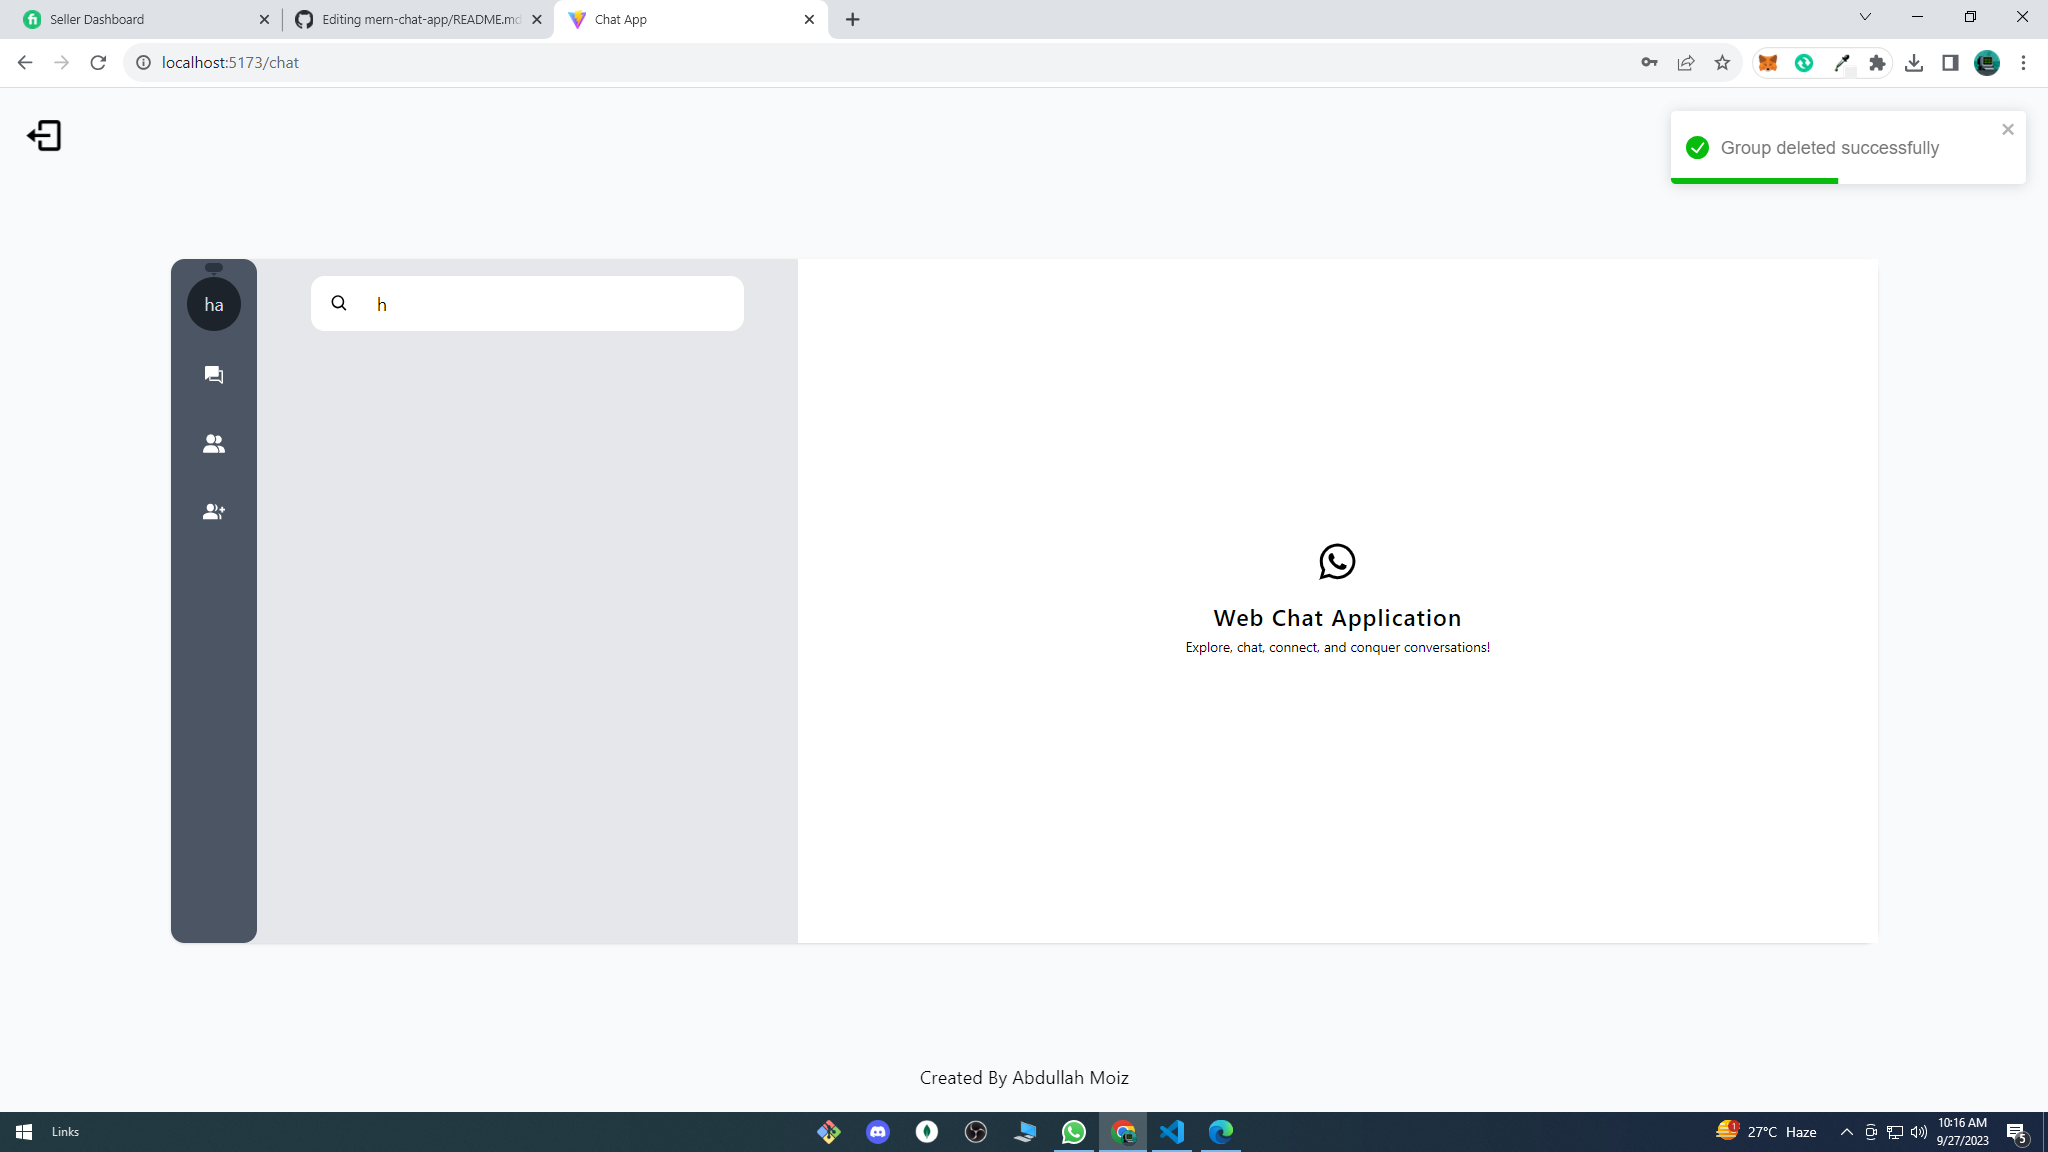Open Visual Studio Code from the taskbar
The image size is (2048, 1152).
pyautogui.click(x=1171, y=1132)
